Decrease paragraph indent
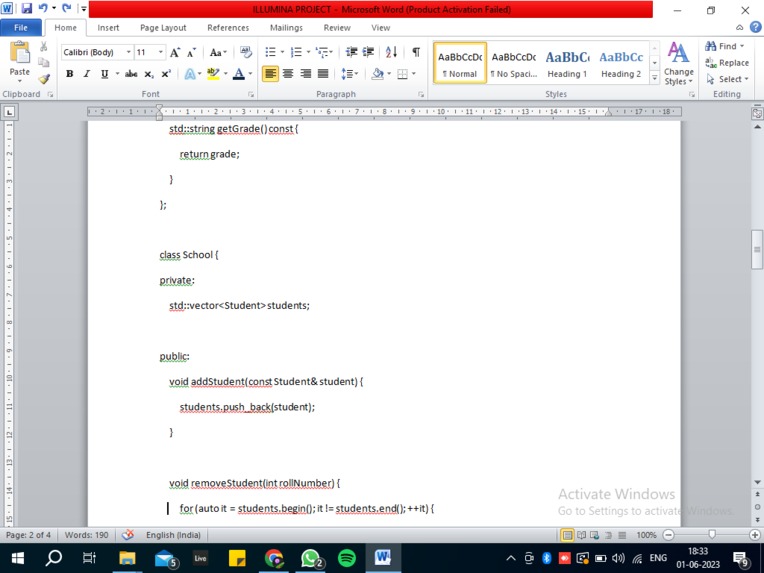 (x=351, y=52)
